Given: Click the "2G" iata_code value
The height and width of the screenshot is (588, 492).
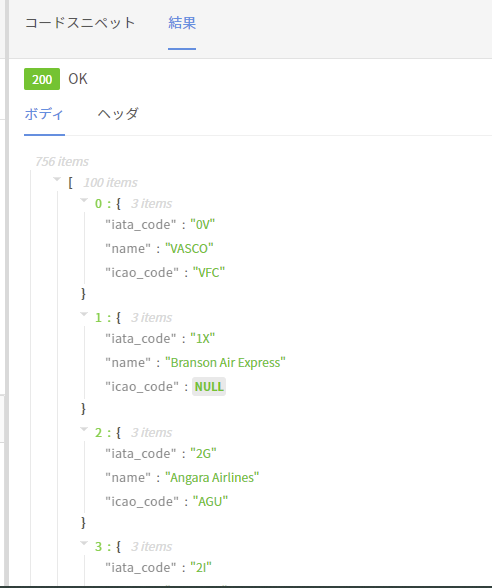Looking at the screenshot, I should [203, 454].
